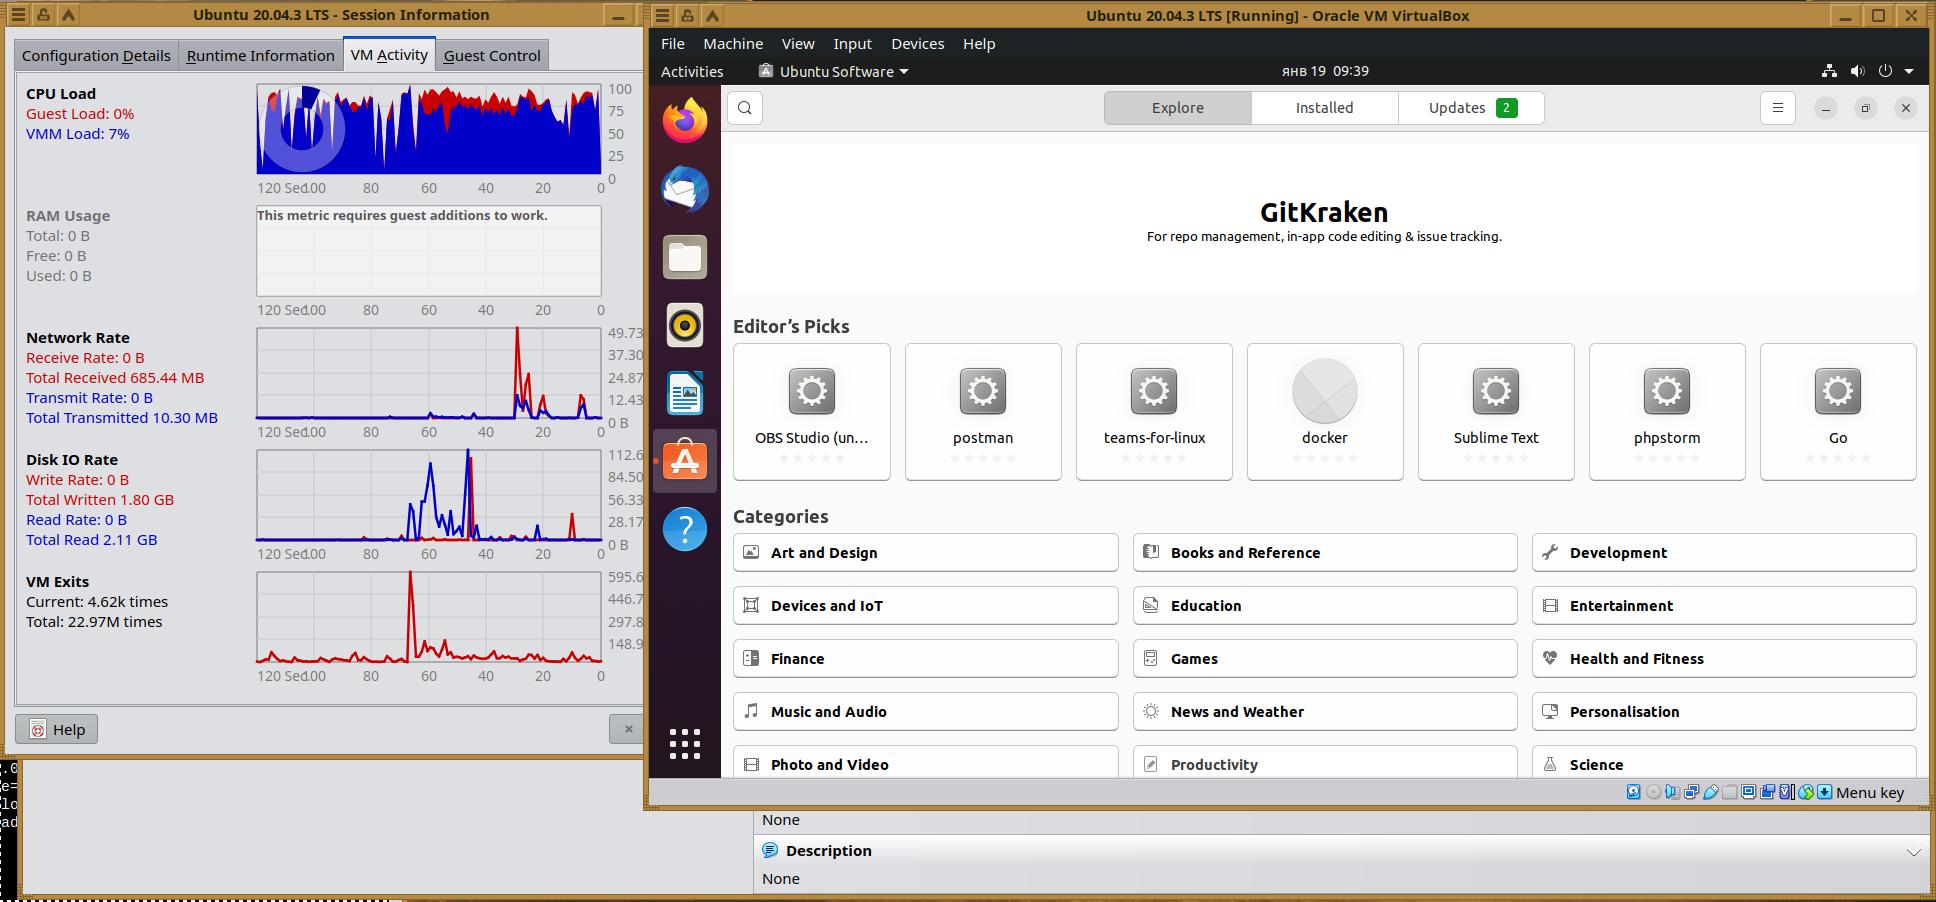Screen dimensions: 1936x902
Task: Open the Music and Audio category
Action: click(x=925, y=711)
